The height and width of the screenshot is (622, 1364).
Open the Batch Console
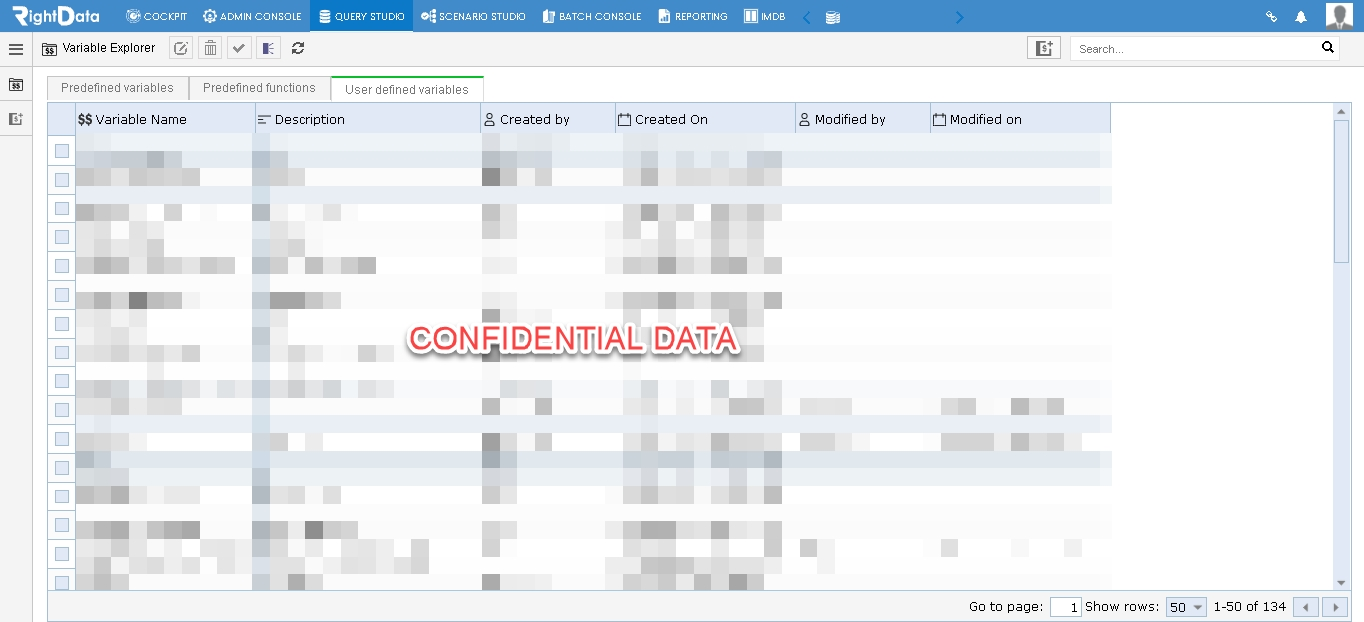592,16
